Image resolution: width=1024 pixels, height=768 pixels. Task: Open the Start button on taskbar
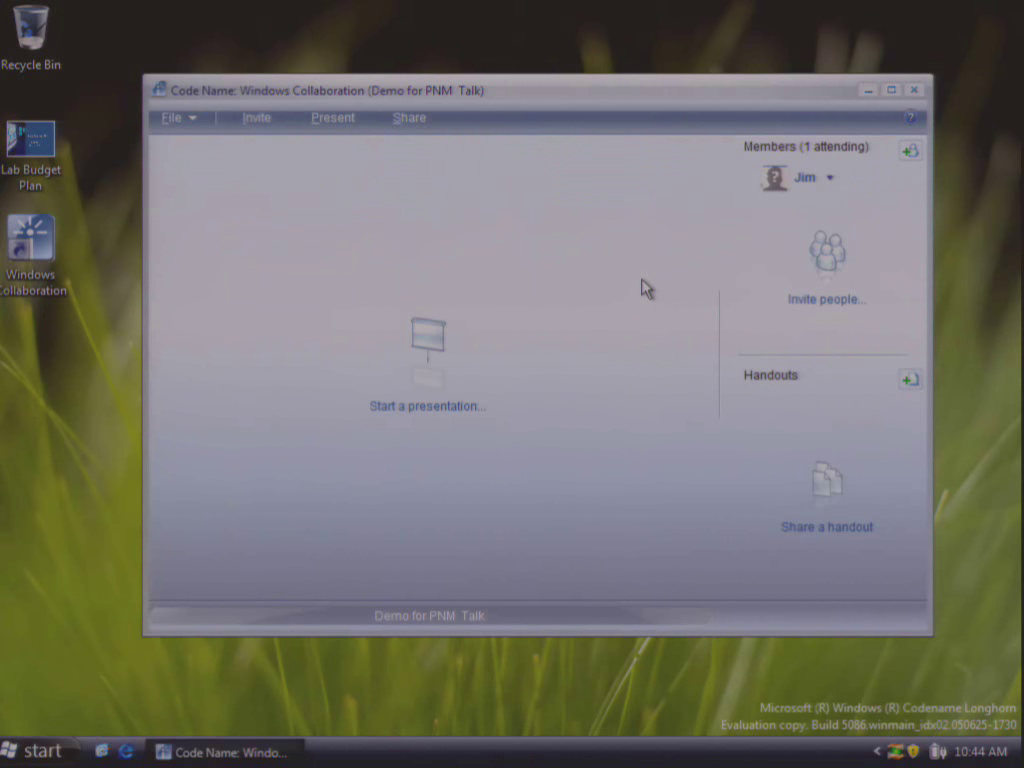coord(32,751)
